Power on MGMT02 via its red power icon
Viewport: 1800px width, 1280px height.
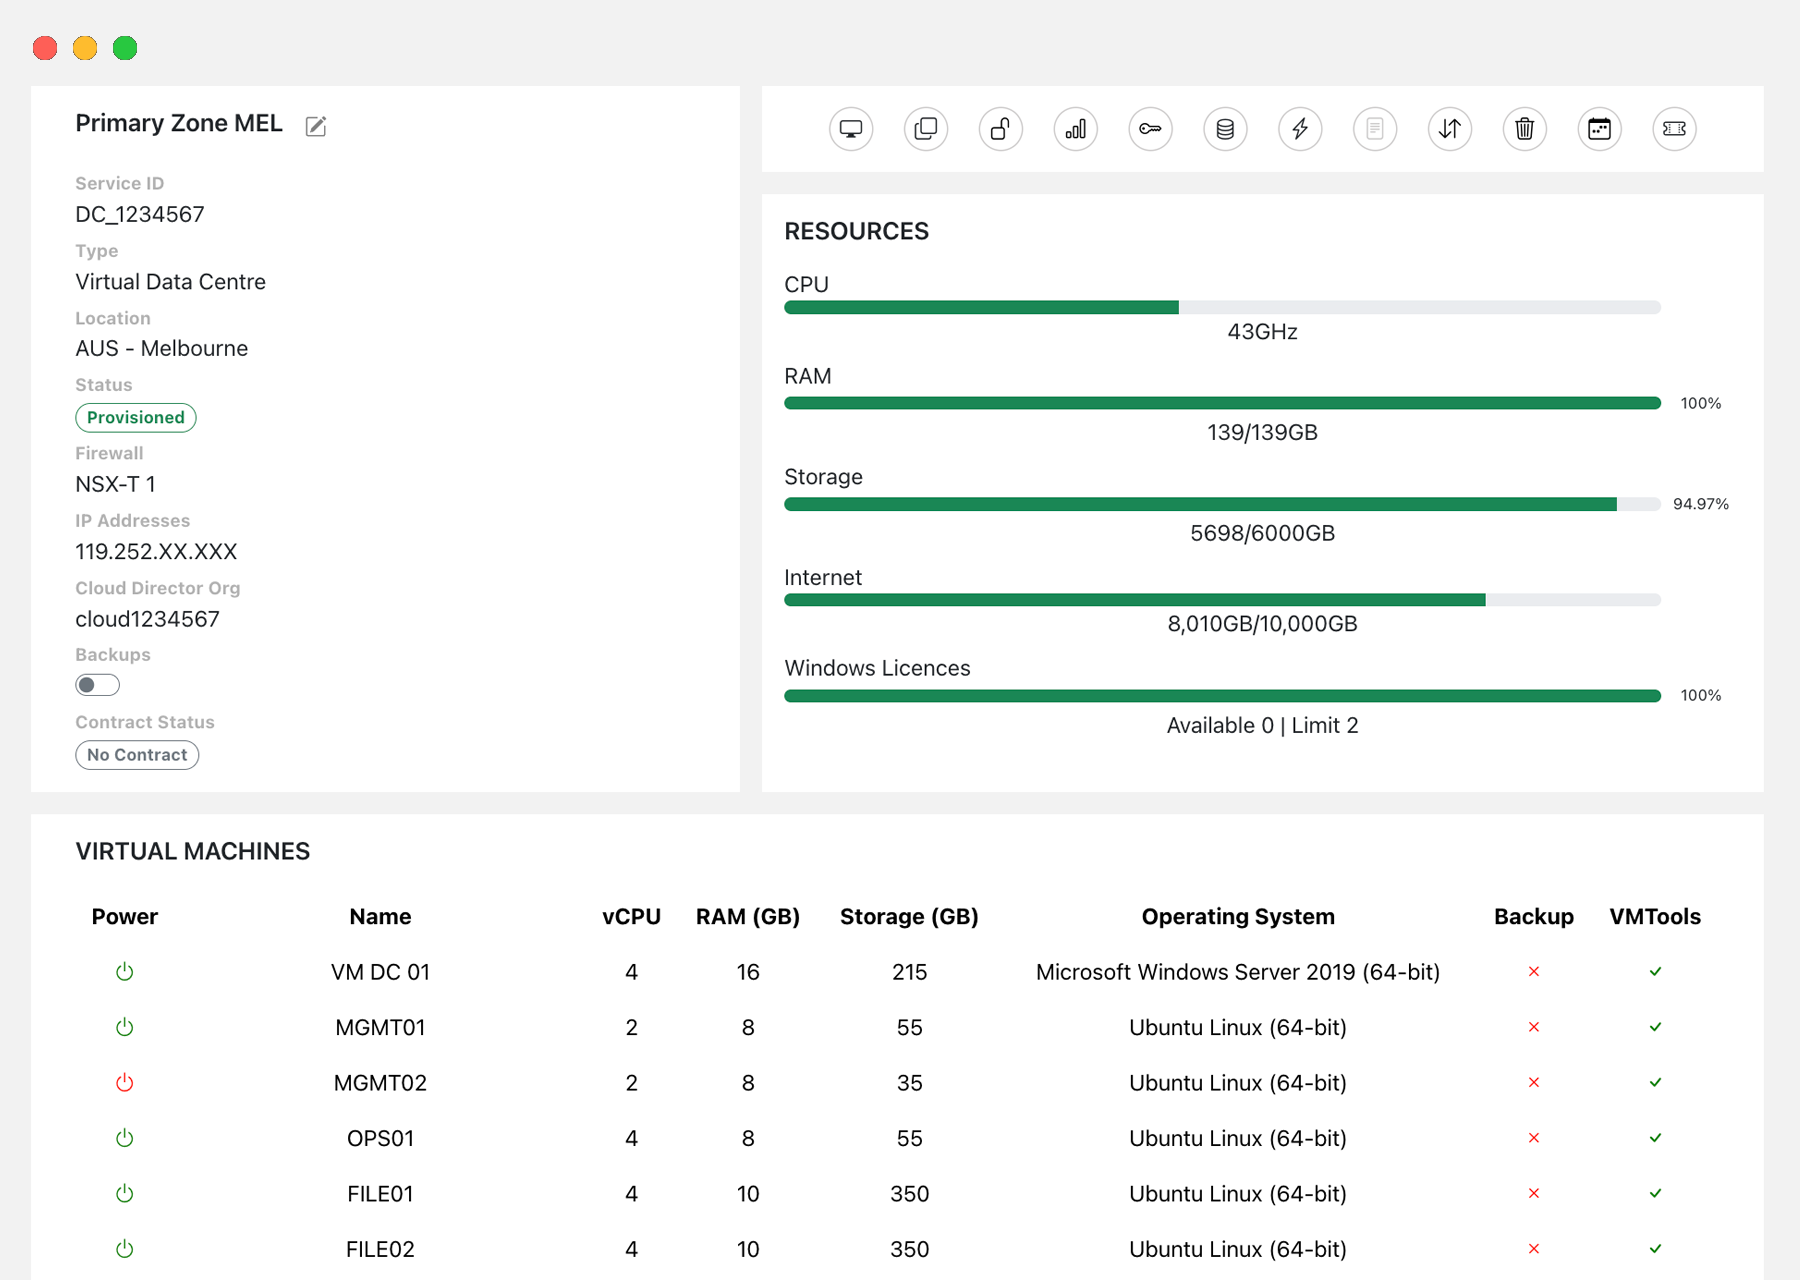point(124,1082)
